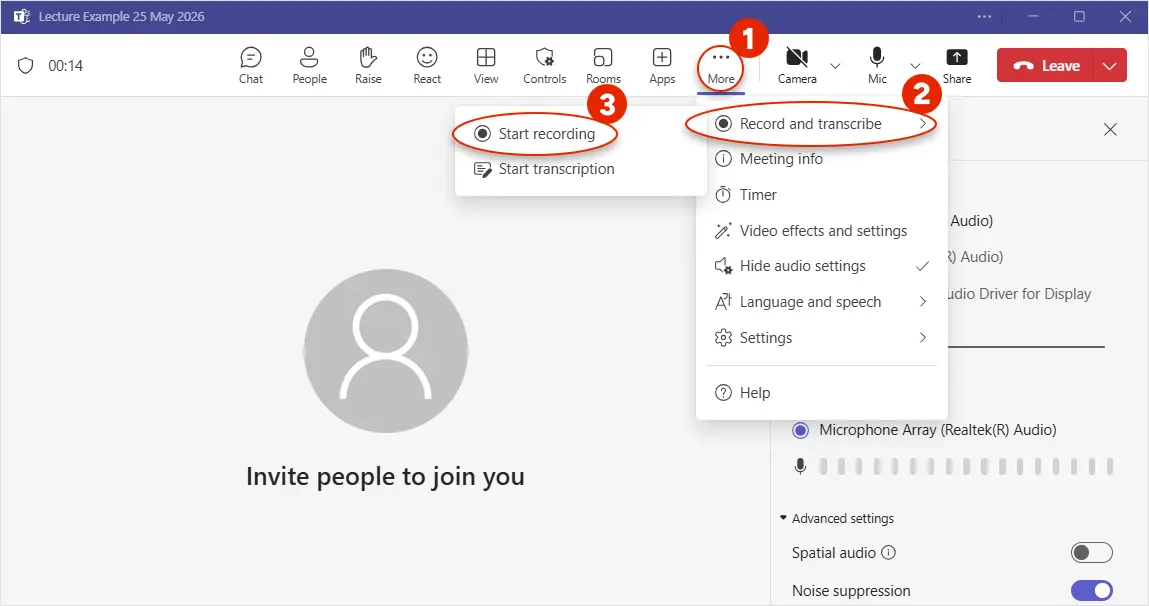Open meeting Controls
The height and width of the screenshot is (606, 1149).
[x=544, y=65]
